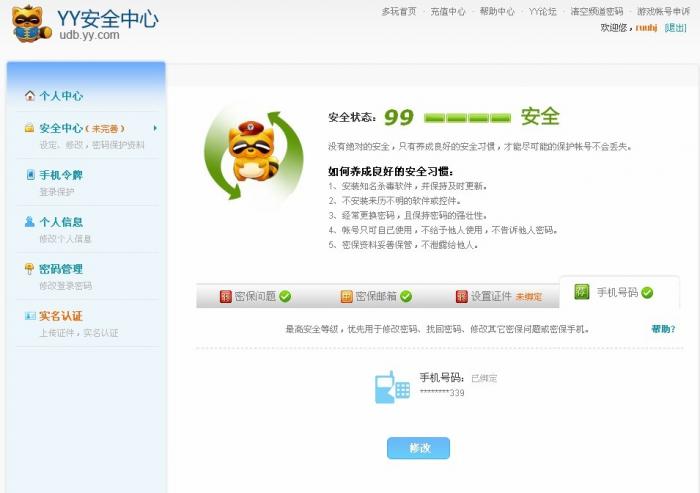Click the 上传证件，实名认证 subtitle
This screenshot has width=700, height=493.
79,333
